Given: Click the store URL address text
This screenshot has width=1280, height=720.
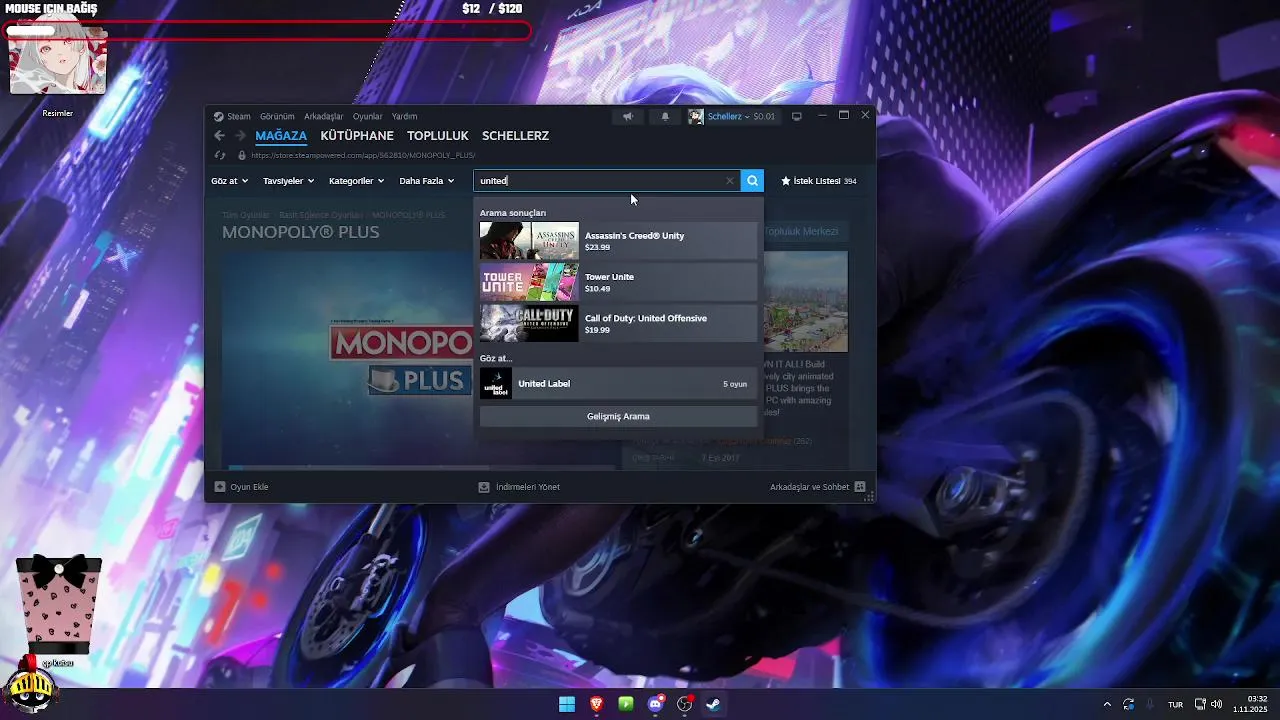Looking at the screenshot, I should 363,155.
